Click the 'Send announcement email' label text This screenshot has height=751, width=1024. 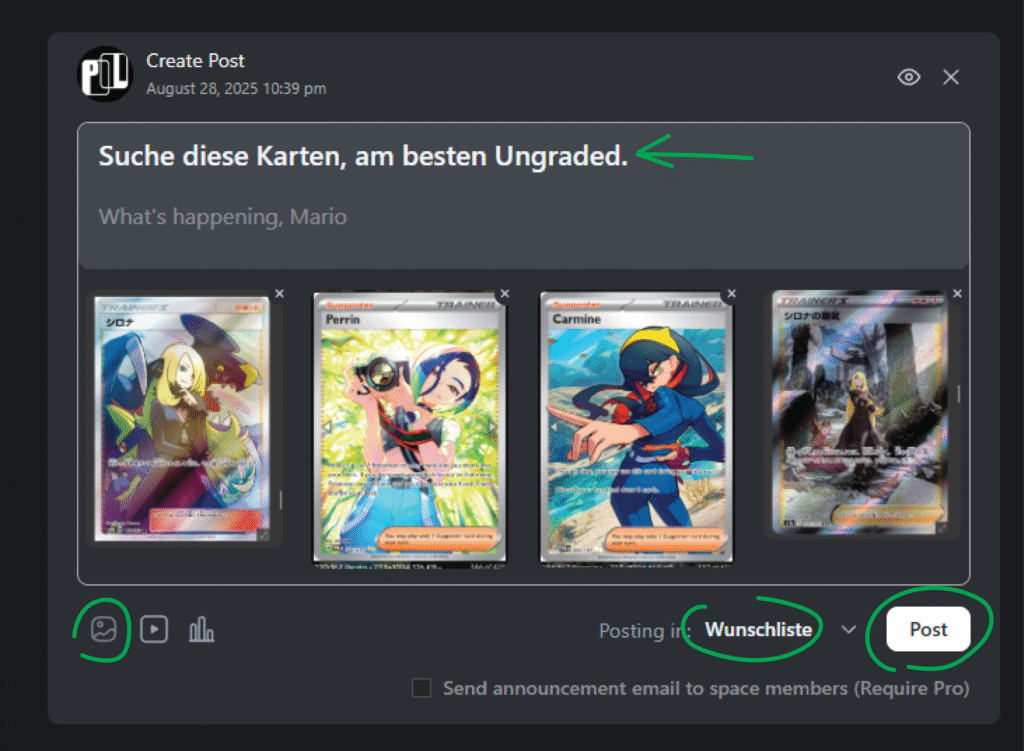[706, 688]
